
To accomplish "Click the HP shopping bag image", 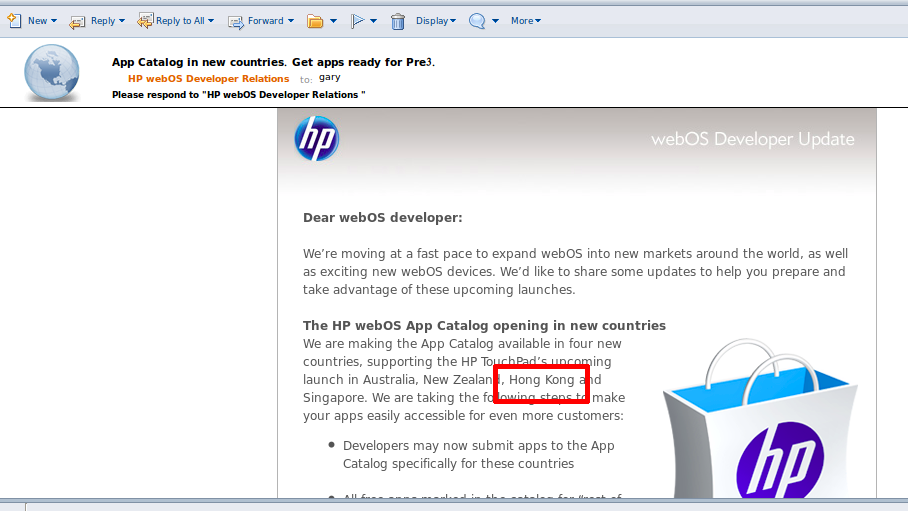I will pos(760,418).
